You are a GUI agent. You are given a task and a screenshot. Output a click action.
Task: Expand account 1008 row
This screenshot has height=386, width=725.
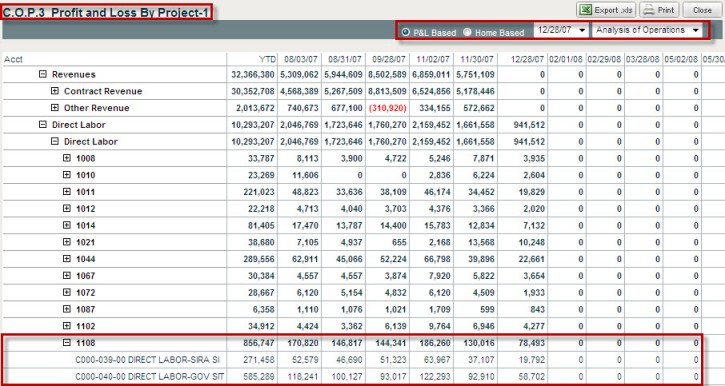pos(67,158)
